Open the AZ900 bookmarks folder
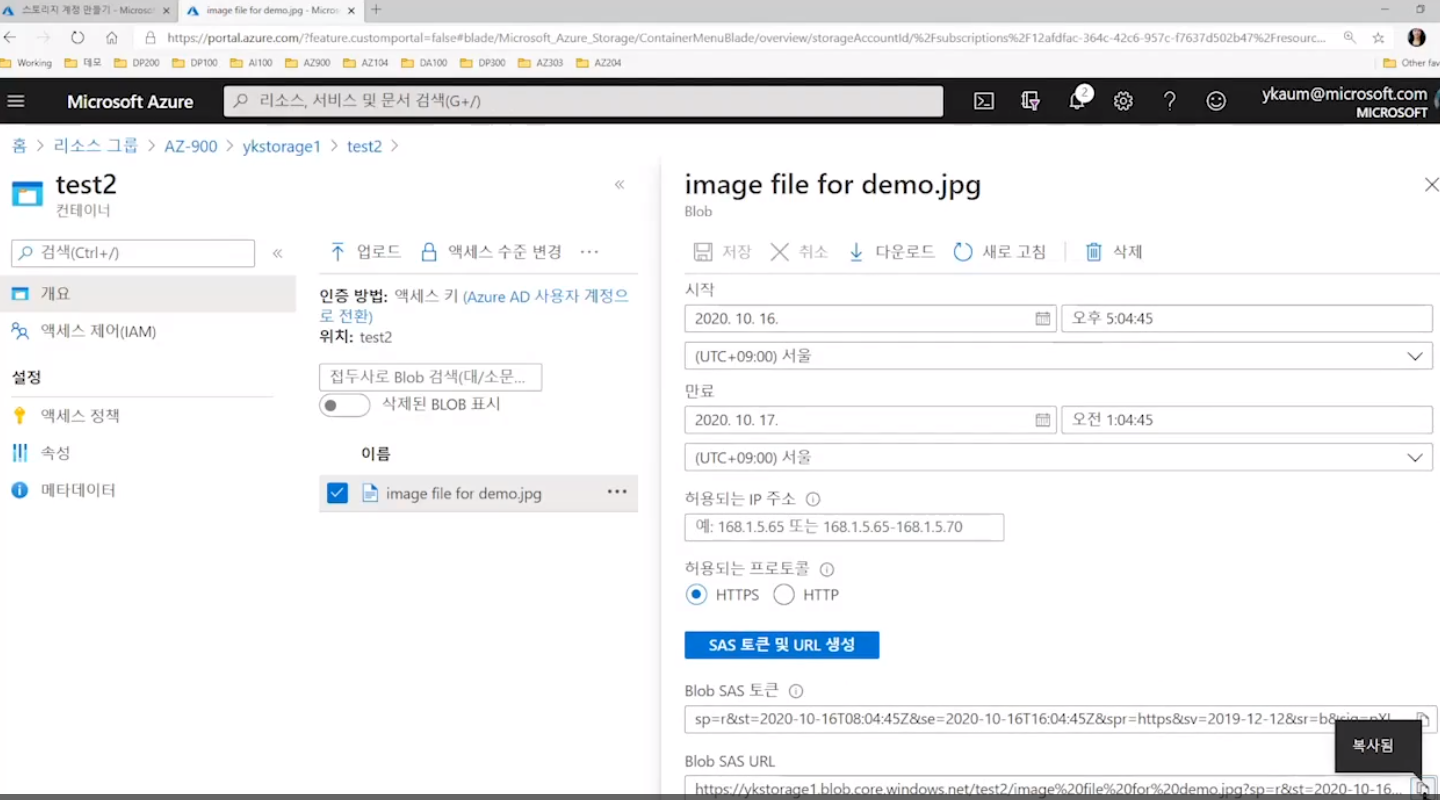Screen dimensions: 1440x800 [308, 63]
